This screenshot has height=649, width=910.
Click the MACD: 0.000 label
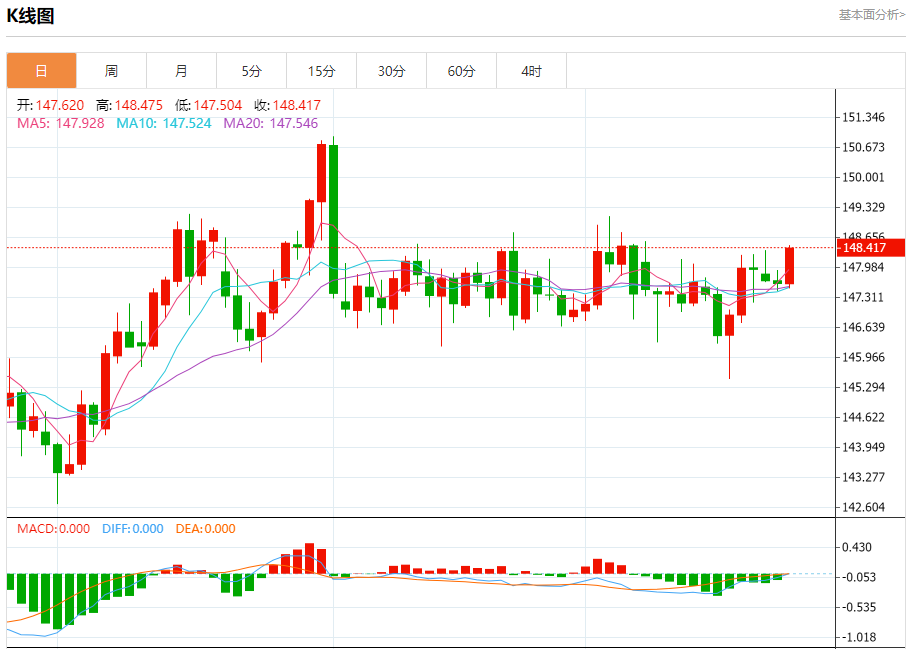tap(53, 529)
